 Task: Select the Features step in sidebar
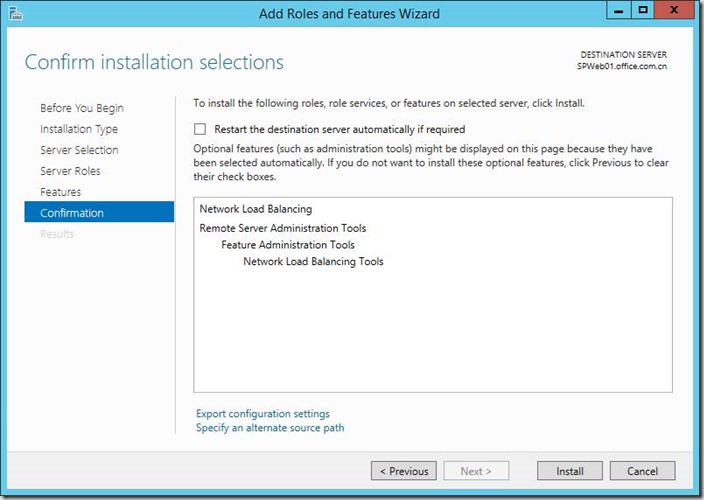coord(61,192)
